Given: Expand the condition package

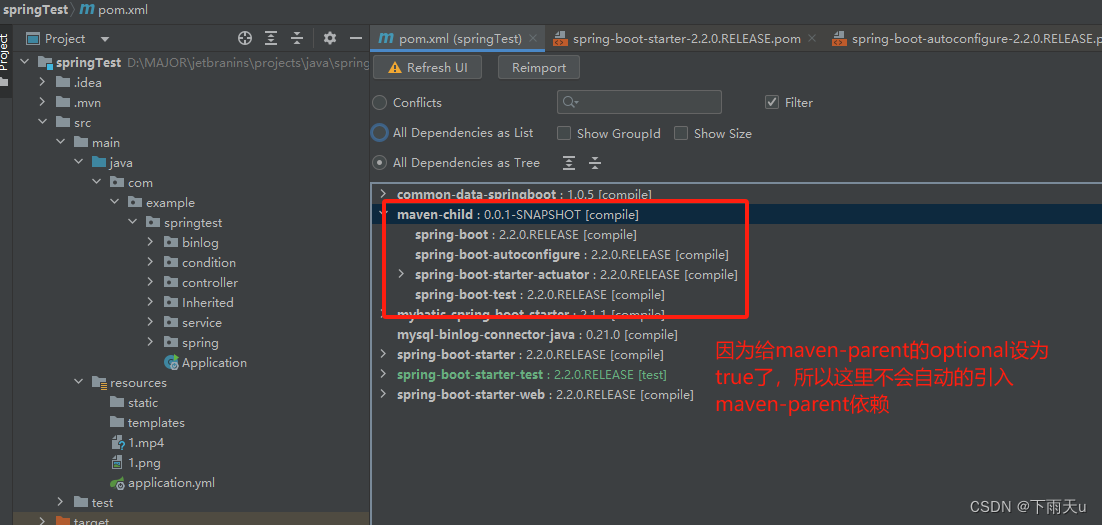Looking at the screenshot, I should click(x=150, y=262).
